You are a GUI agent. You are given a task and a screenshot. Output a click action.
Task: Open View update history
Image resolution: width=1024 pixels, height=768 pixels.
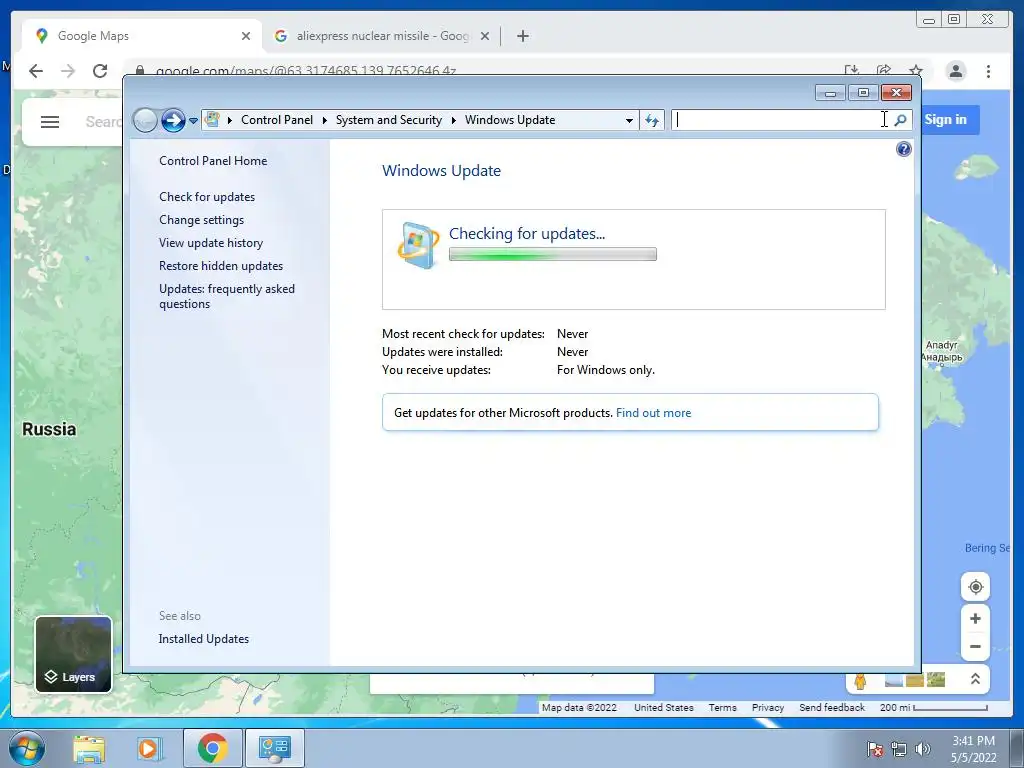[x=211, y=243]
